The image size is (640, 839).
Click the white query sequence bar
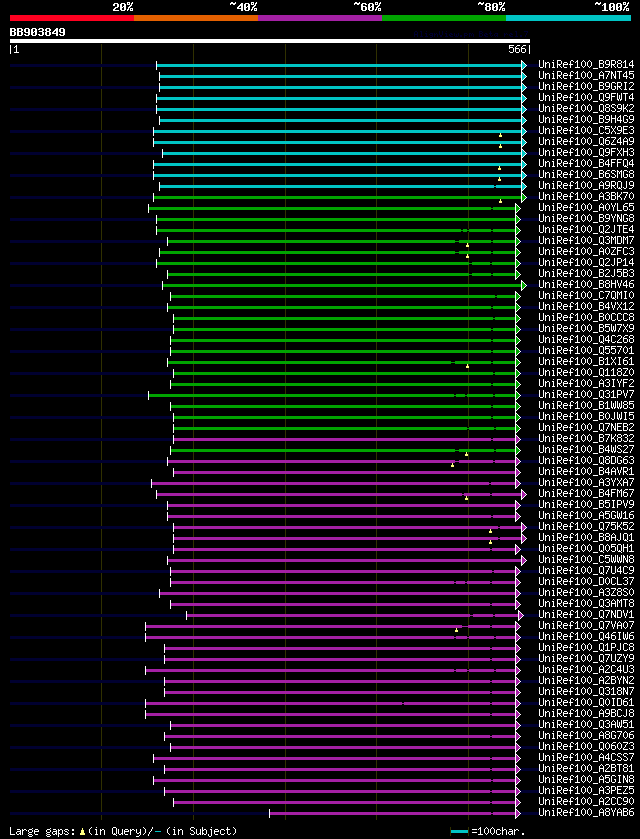270,41
